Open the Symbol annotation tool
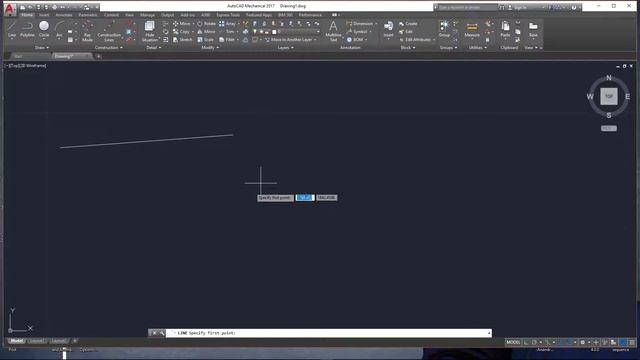 358,31
